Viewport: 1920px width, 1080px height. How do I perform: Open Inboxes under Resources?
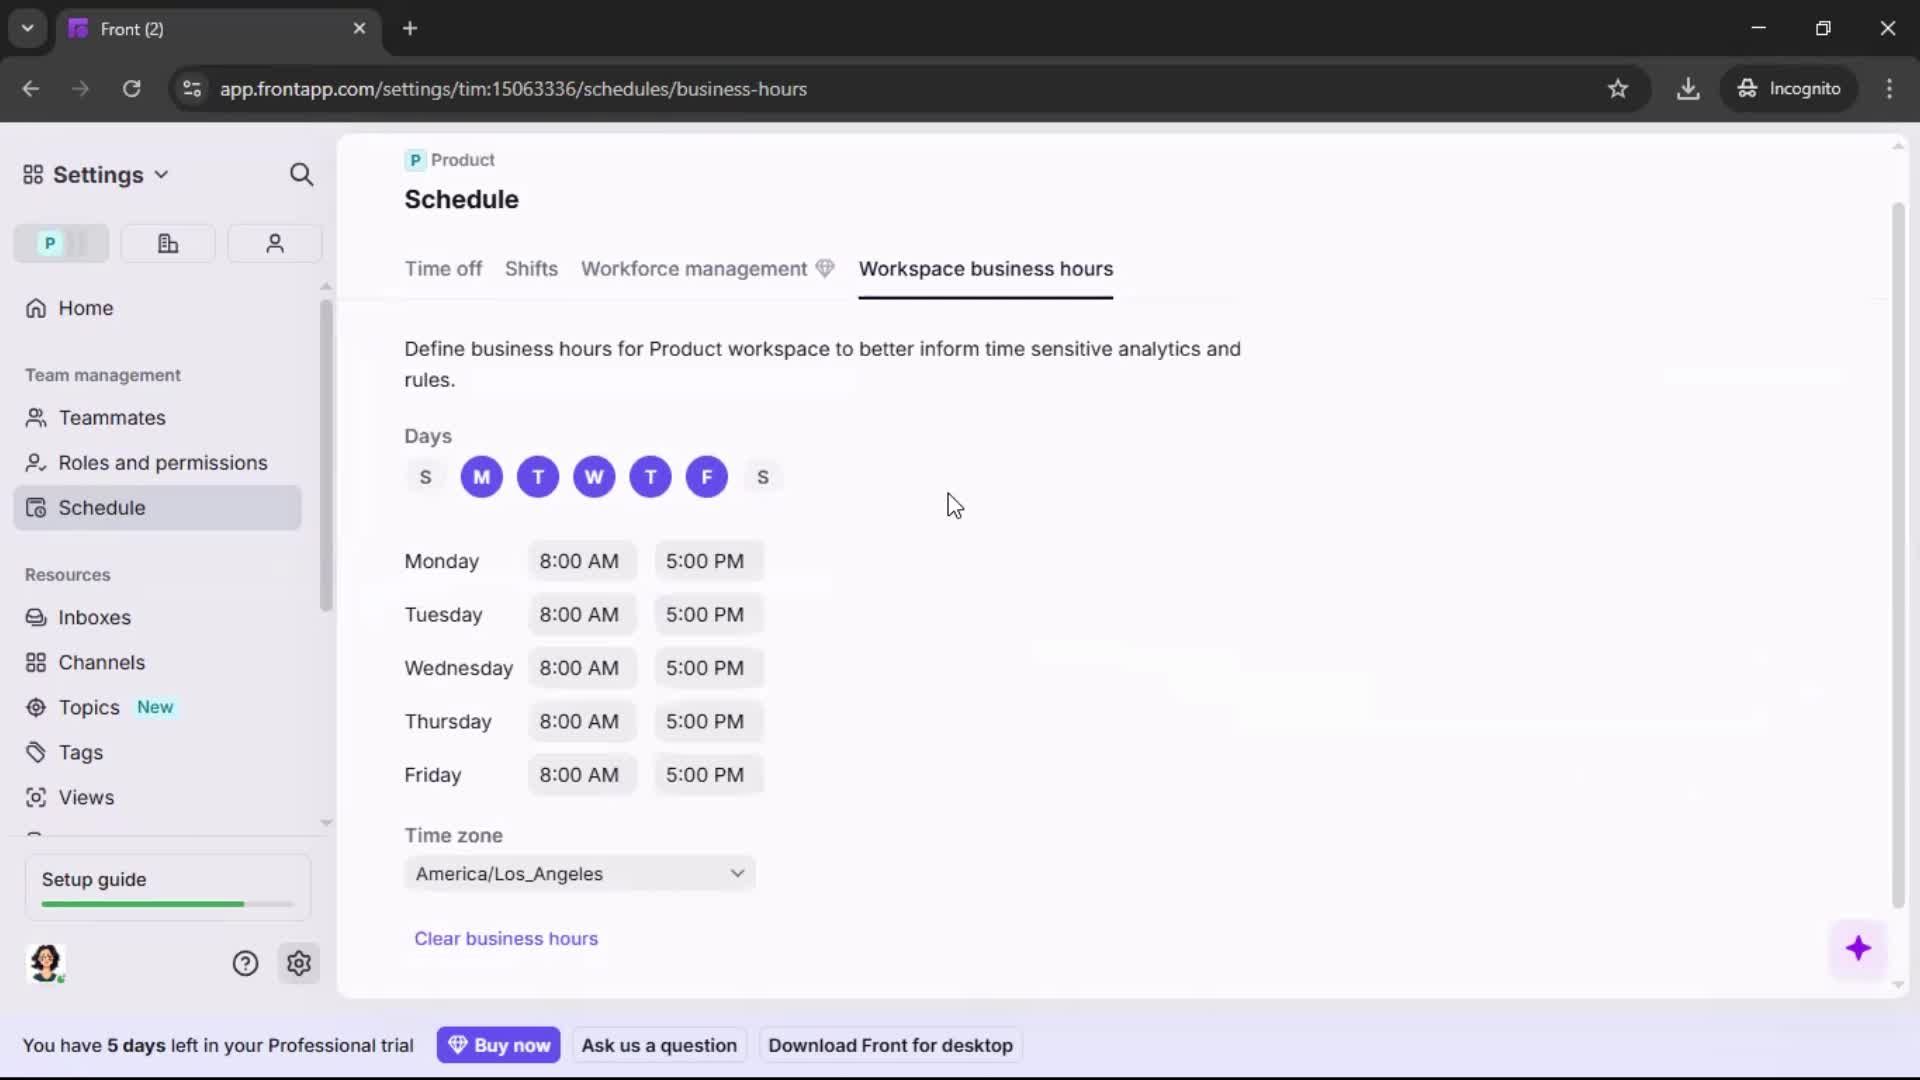(94, 617)
